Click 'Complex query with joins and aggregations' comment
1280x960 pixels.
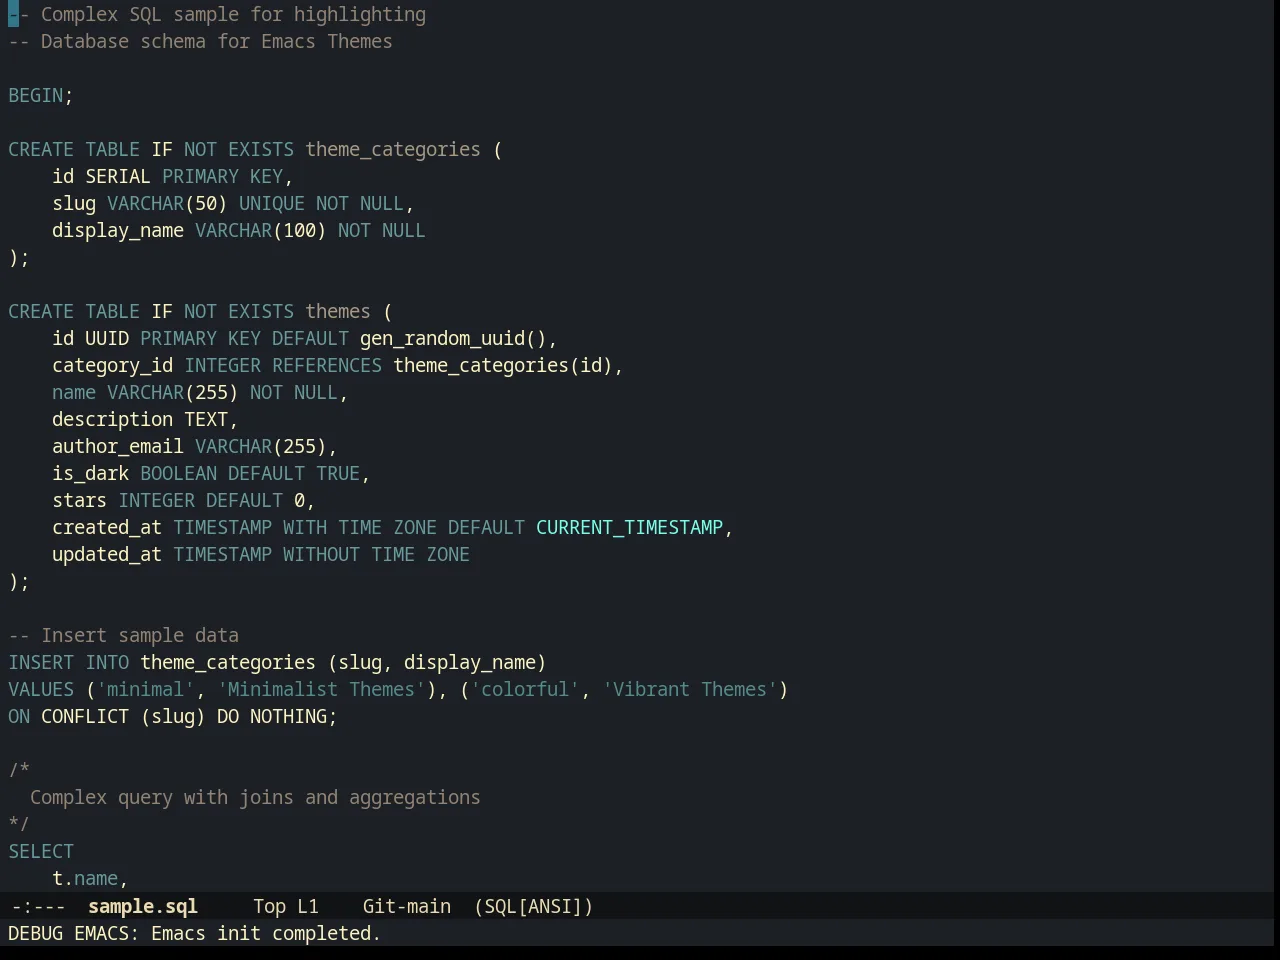coord(255,797)
